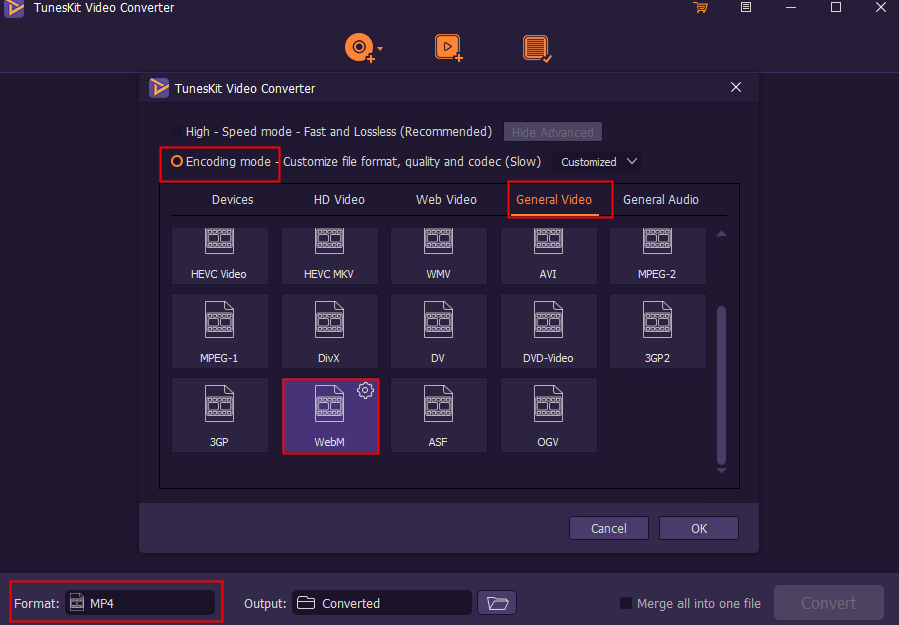The width and height of the screenshot is (899, 625).
Task: Open the converted list icon
Action: point(537,49)
